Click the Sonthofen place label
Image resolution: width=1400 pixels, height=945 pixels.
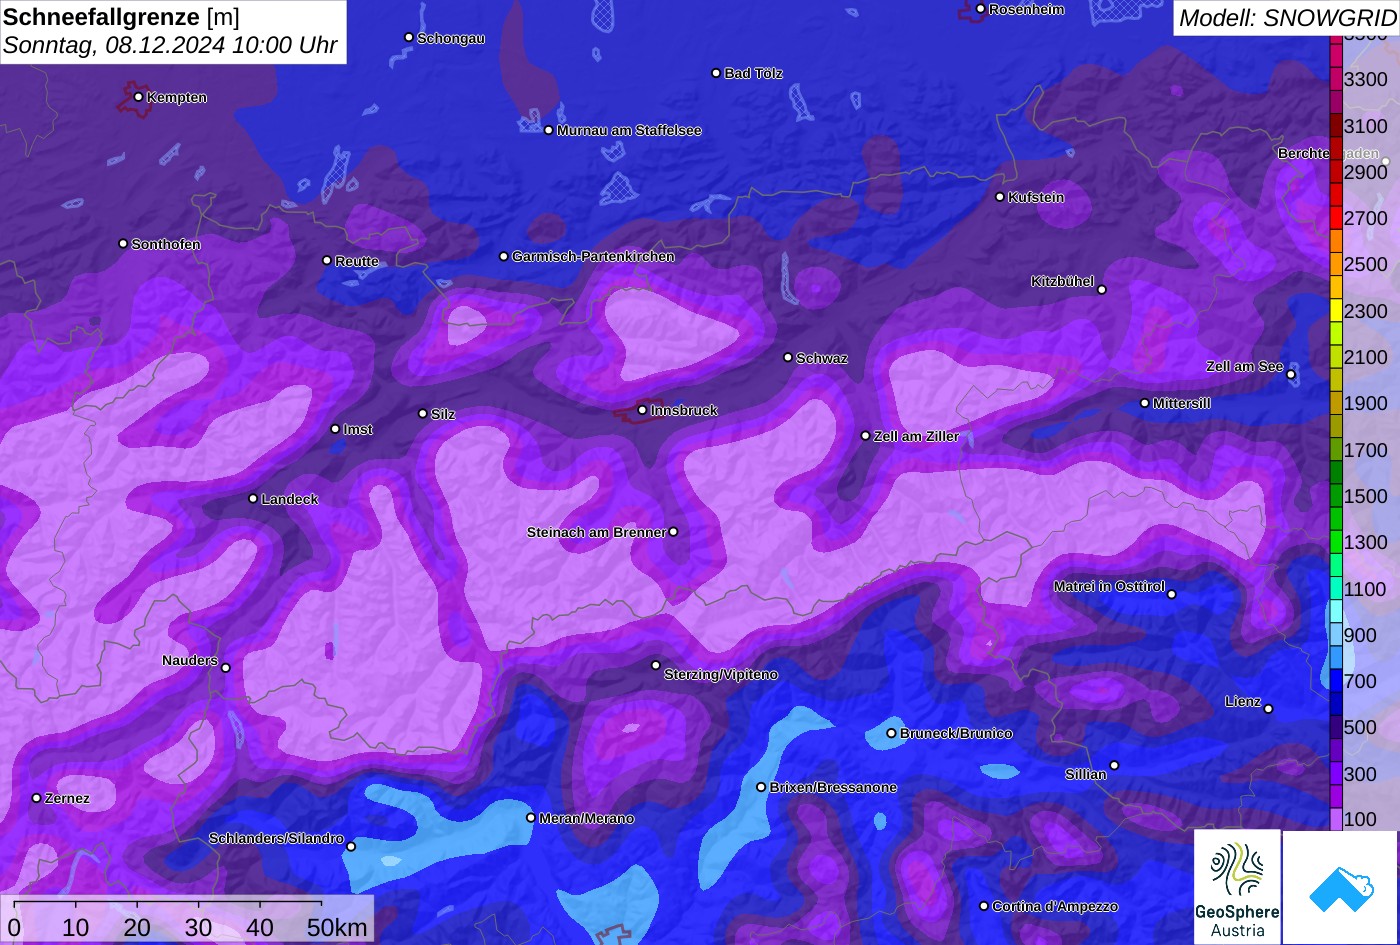click(x=166, y=244)
